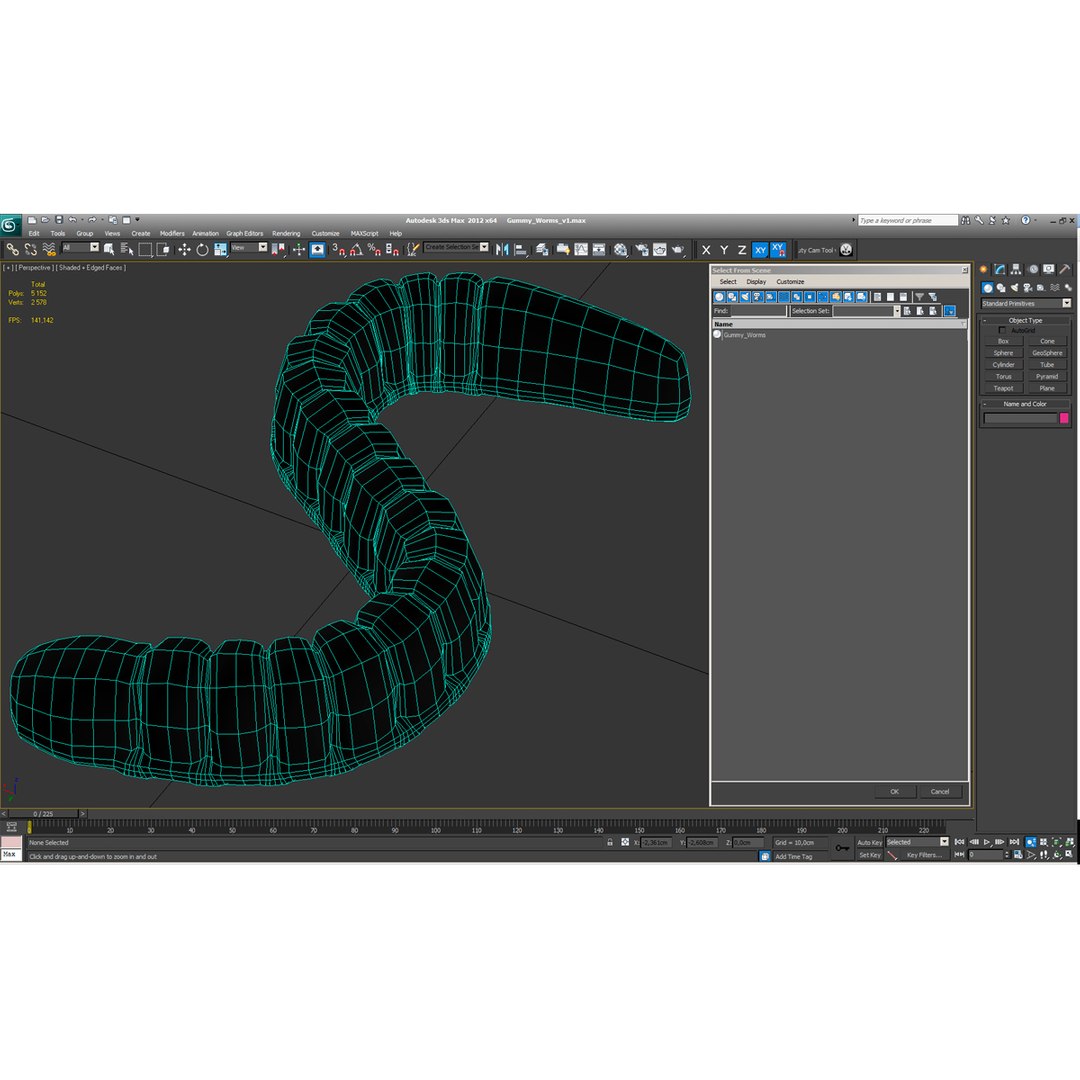Switch to the Utilities hammer tab

point(1065,269)
